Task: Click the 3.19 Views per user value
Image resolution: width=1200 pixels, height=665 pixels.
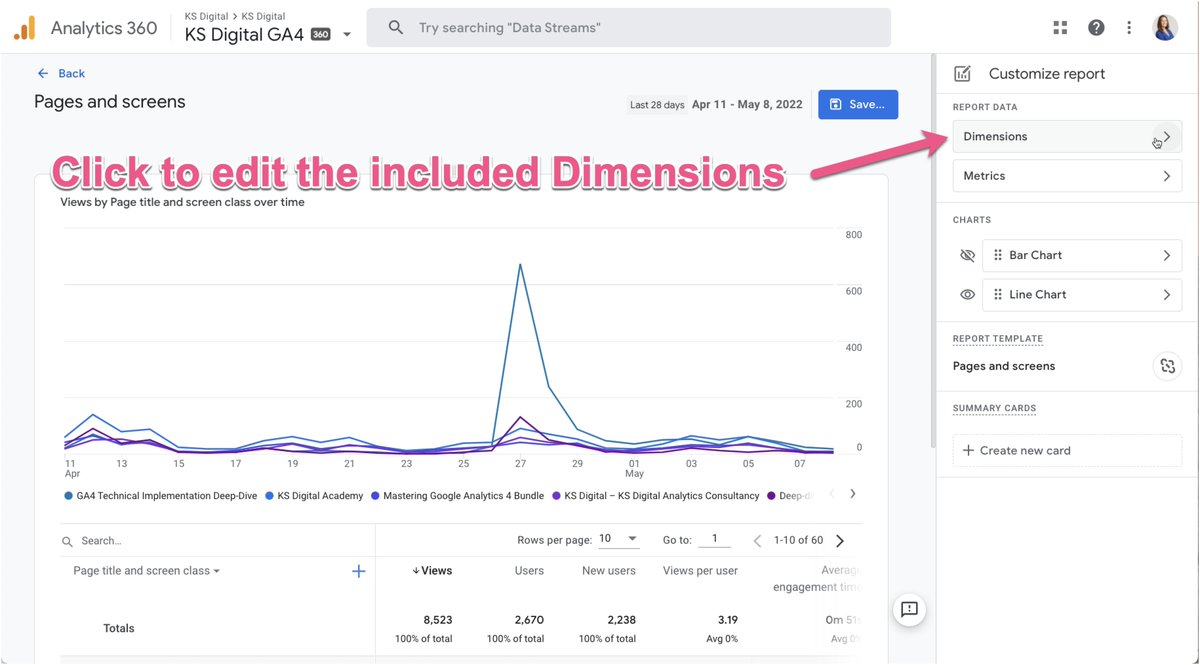Action: (x=727, y=620)
